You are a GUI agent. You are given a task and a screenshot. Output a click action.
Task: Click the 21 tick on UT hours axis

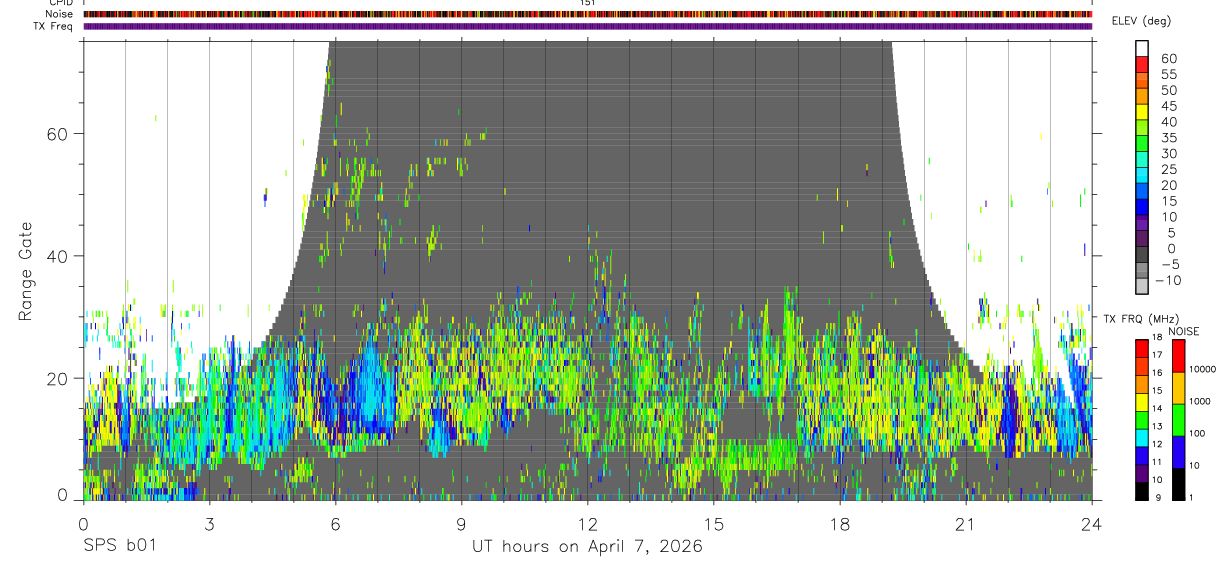[966, 523]
